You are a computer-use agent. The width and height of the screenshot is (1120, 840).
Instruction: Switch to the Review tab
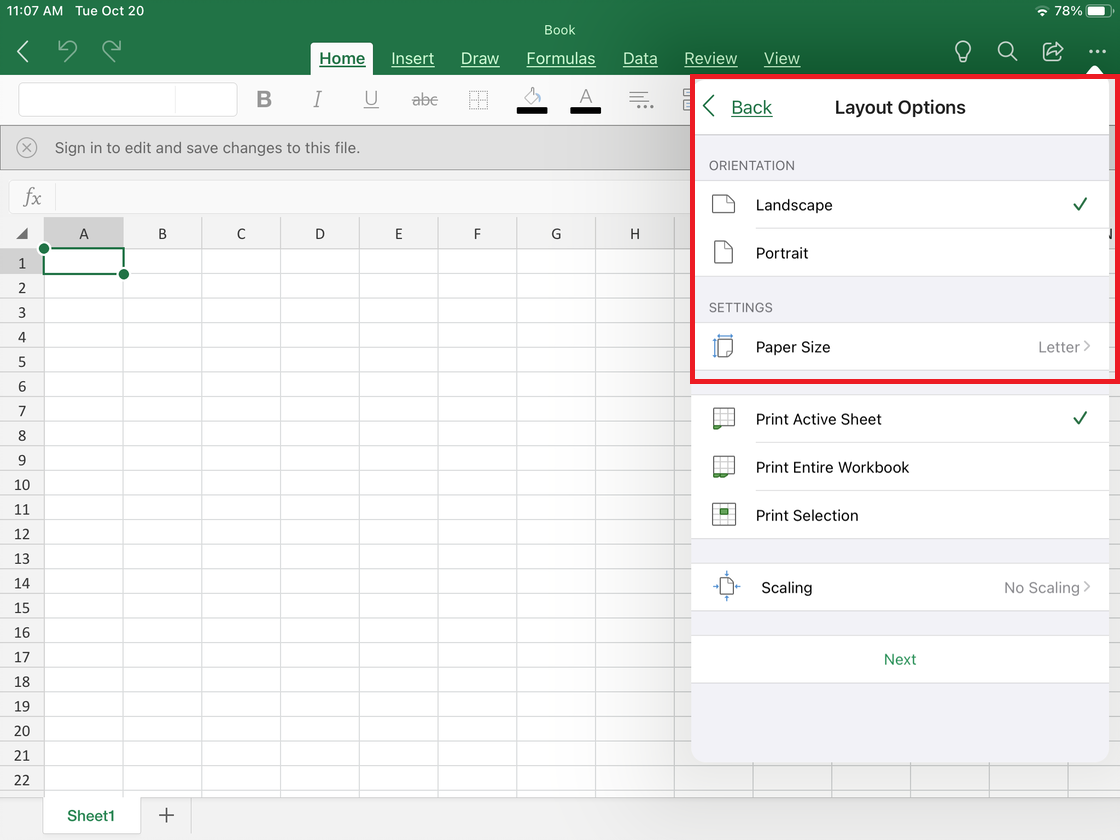point(710,59)
